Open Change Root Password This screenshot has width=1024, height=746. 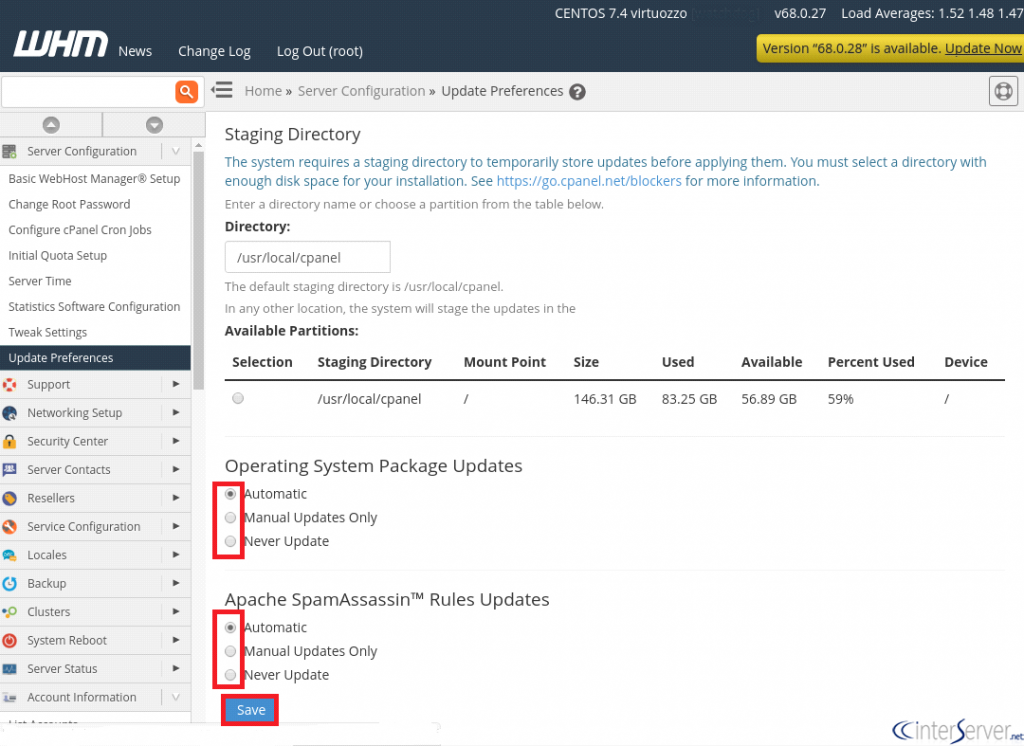(x=69, y=204)
